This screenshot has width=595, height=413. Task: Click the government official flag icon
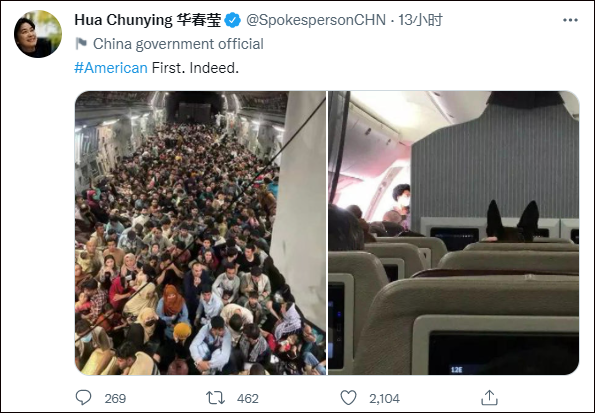click(81, 44)
